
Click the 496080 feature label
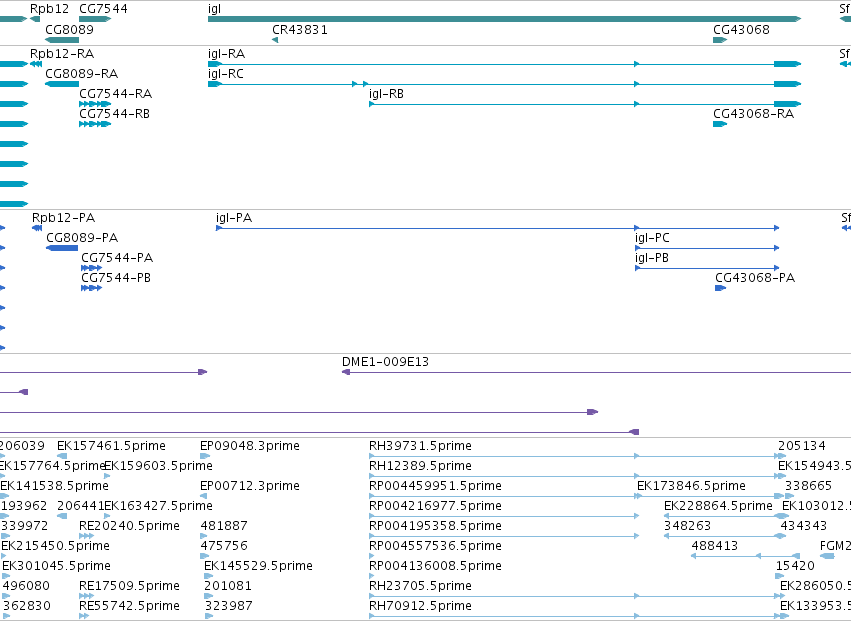[x=26, y=586]
